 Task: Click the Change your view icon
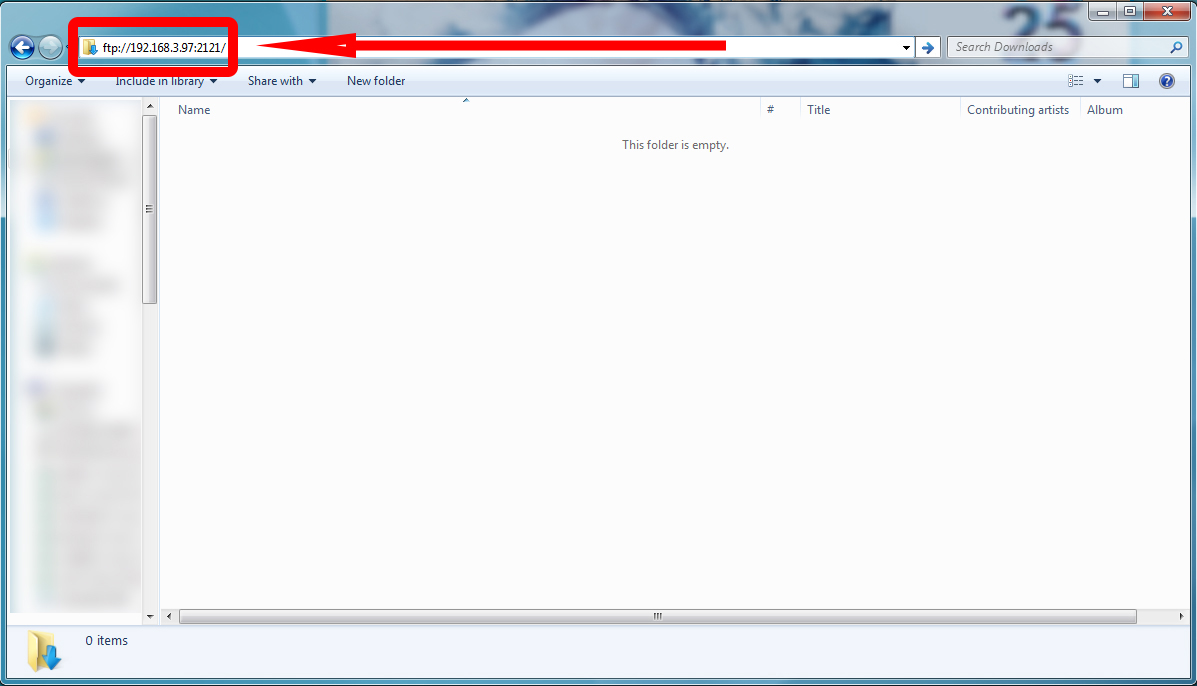pos(1076,81)
